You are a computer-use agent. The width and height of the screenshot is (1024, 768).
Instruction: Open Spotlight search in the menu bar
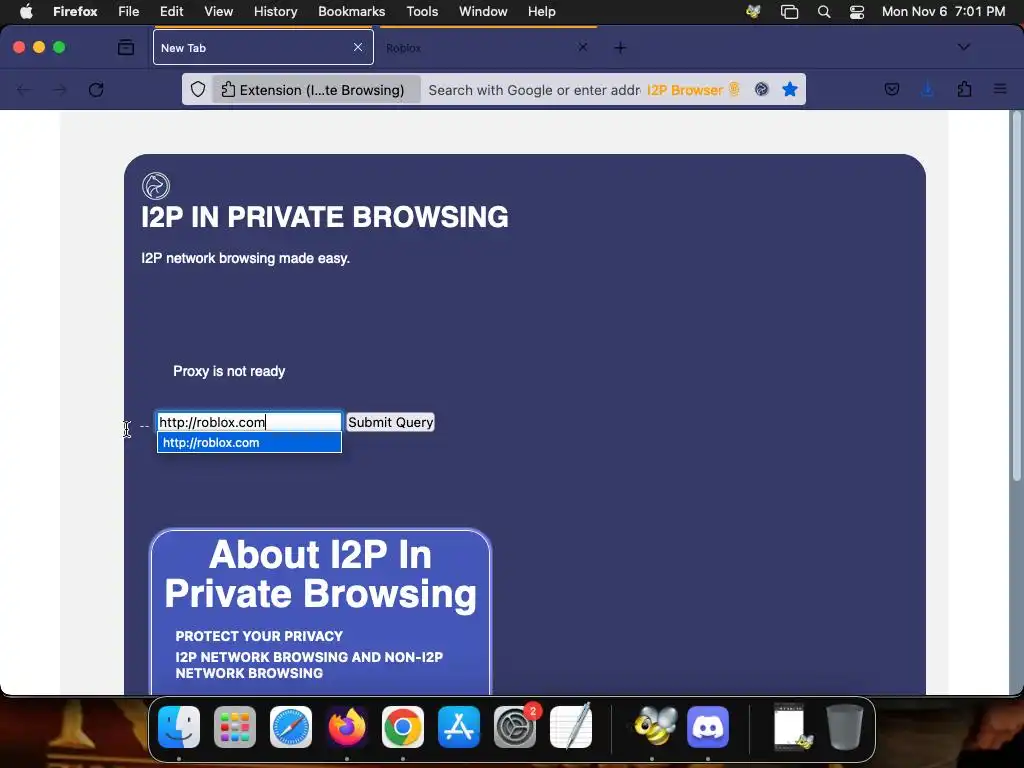[824, 12]
